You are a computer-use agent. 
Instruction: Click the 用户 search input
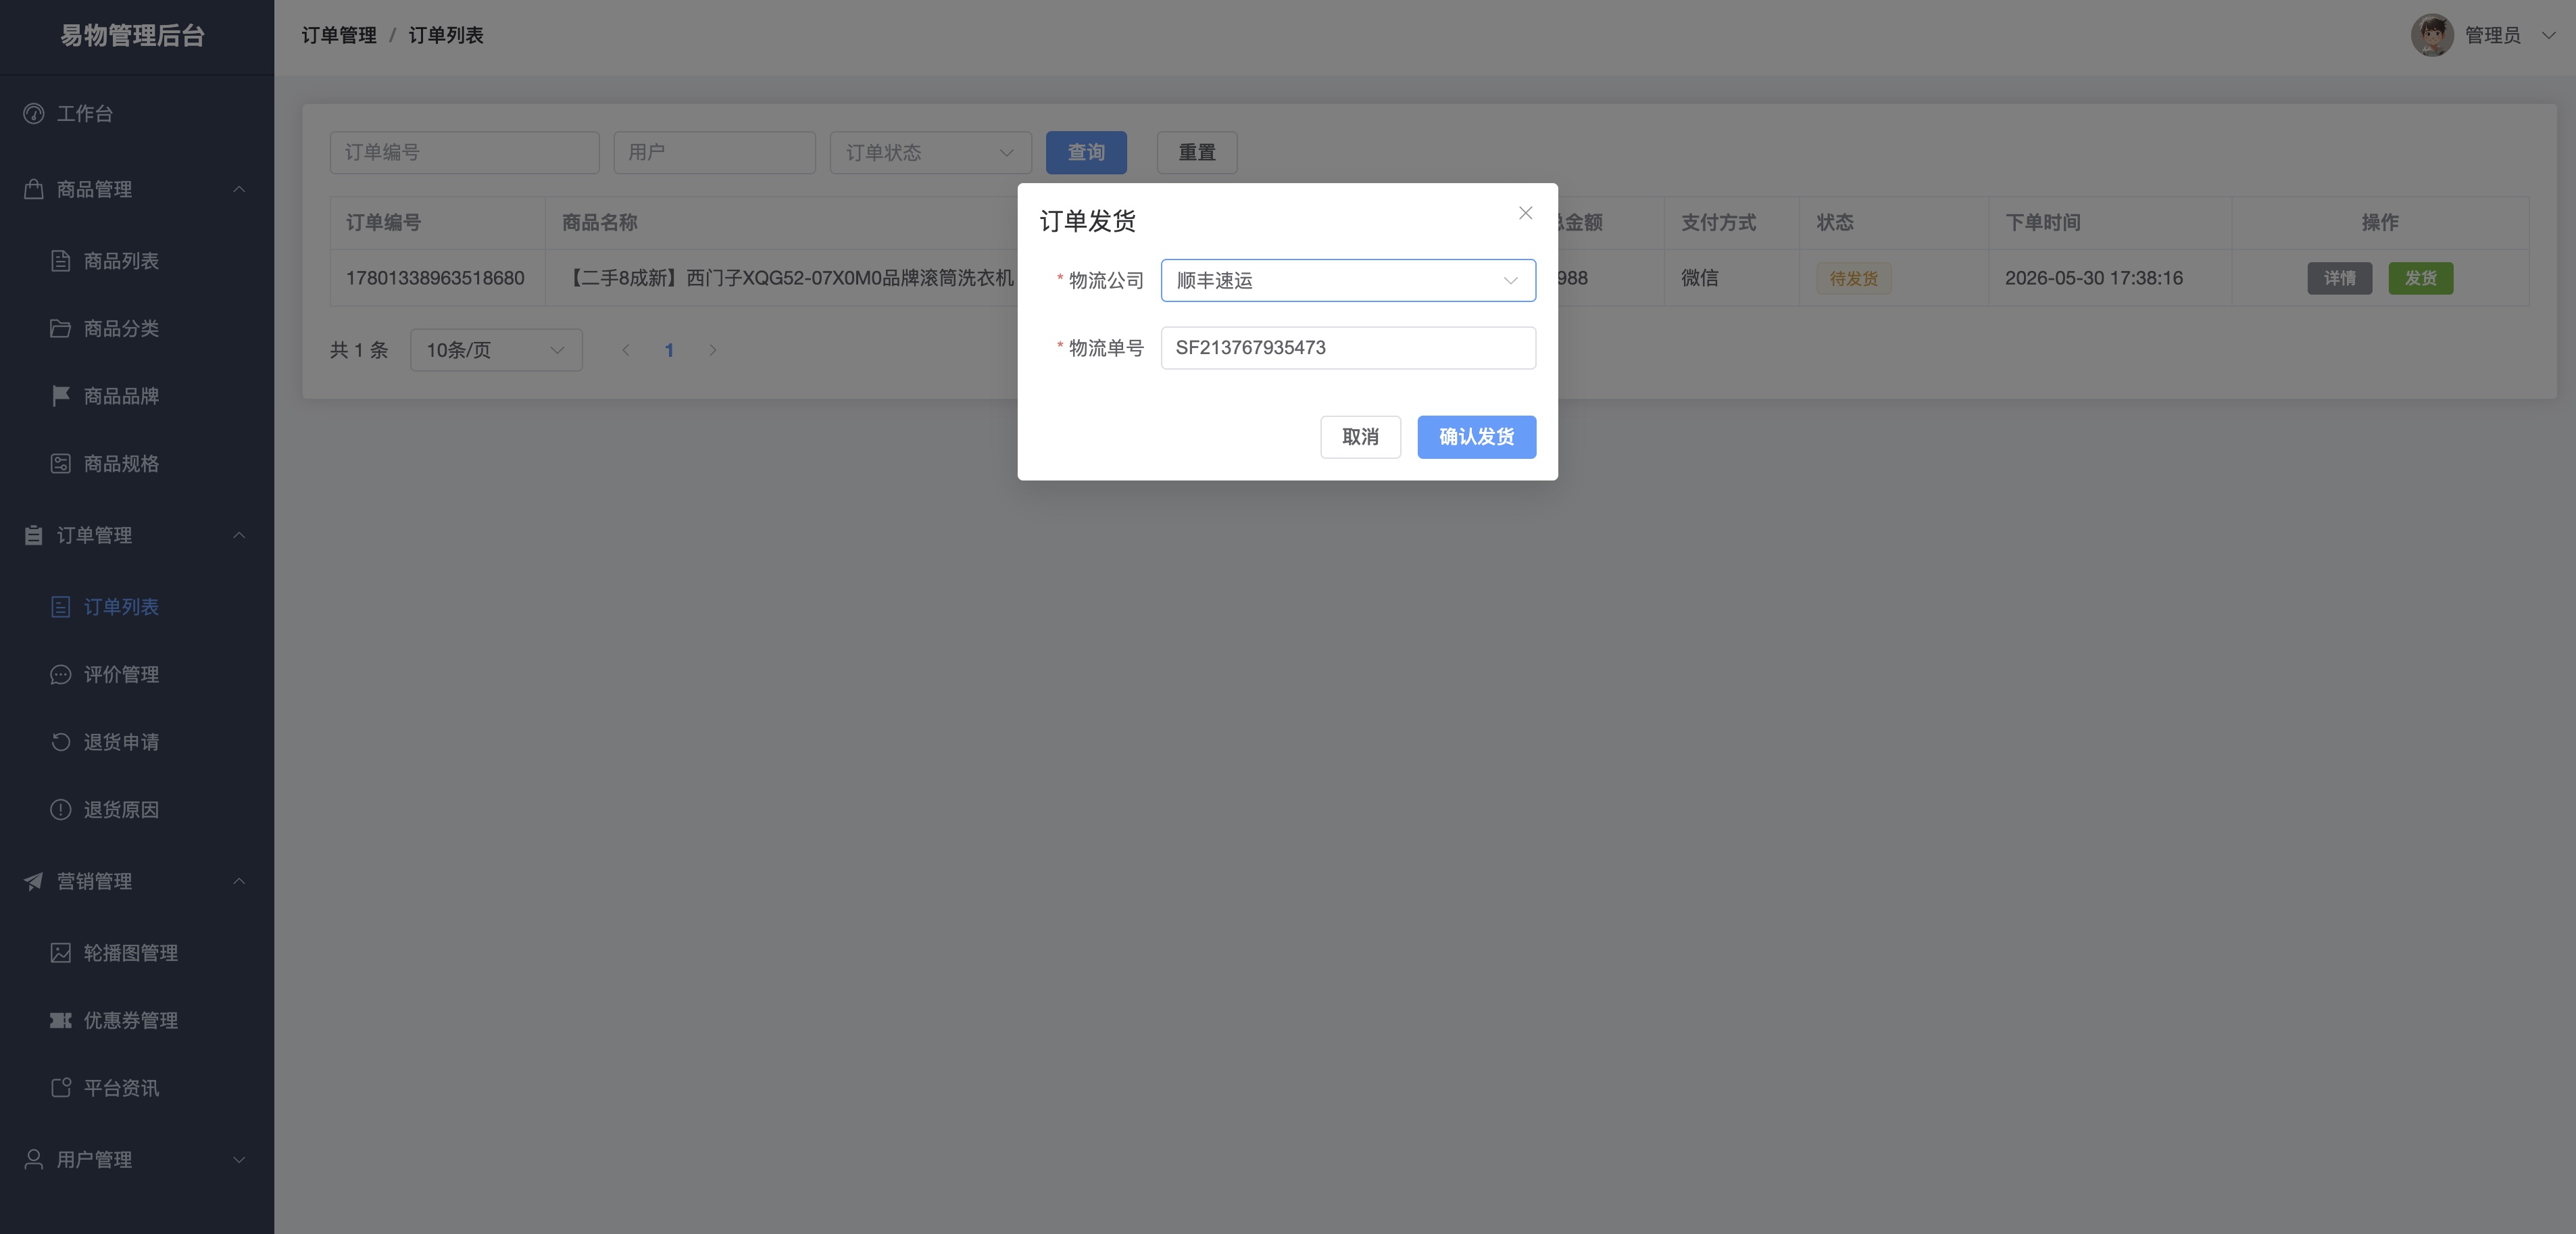pos(714,153)
